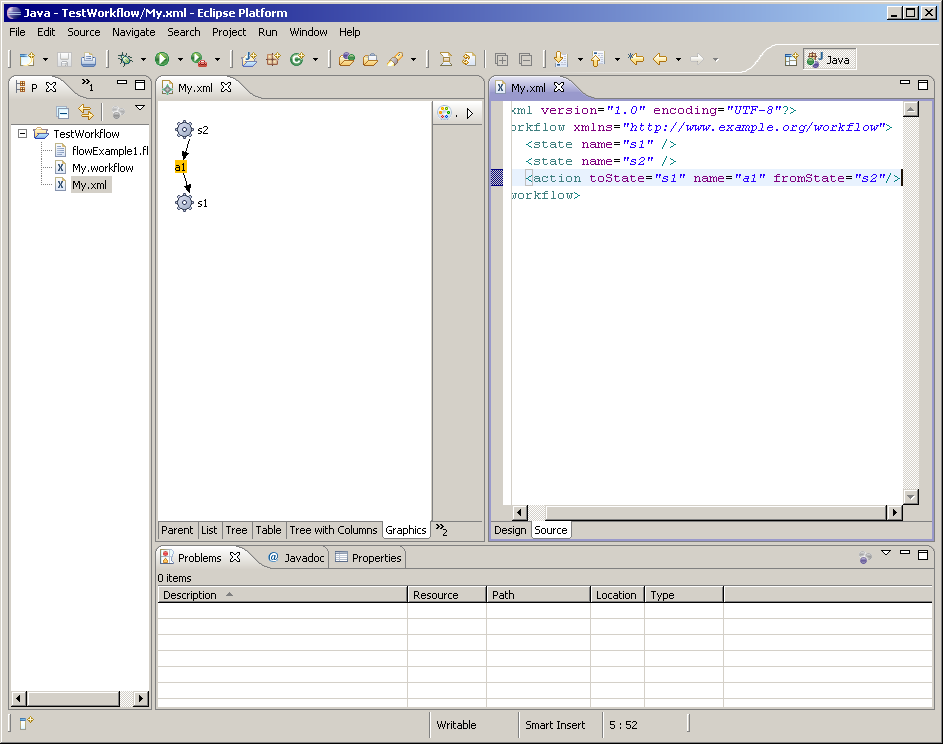Switch to the Tree with Columns tab
Viewport: 943px width, 744px height.
click(x=333, y=530)
